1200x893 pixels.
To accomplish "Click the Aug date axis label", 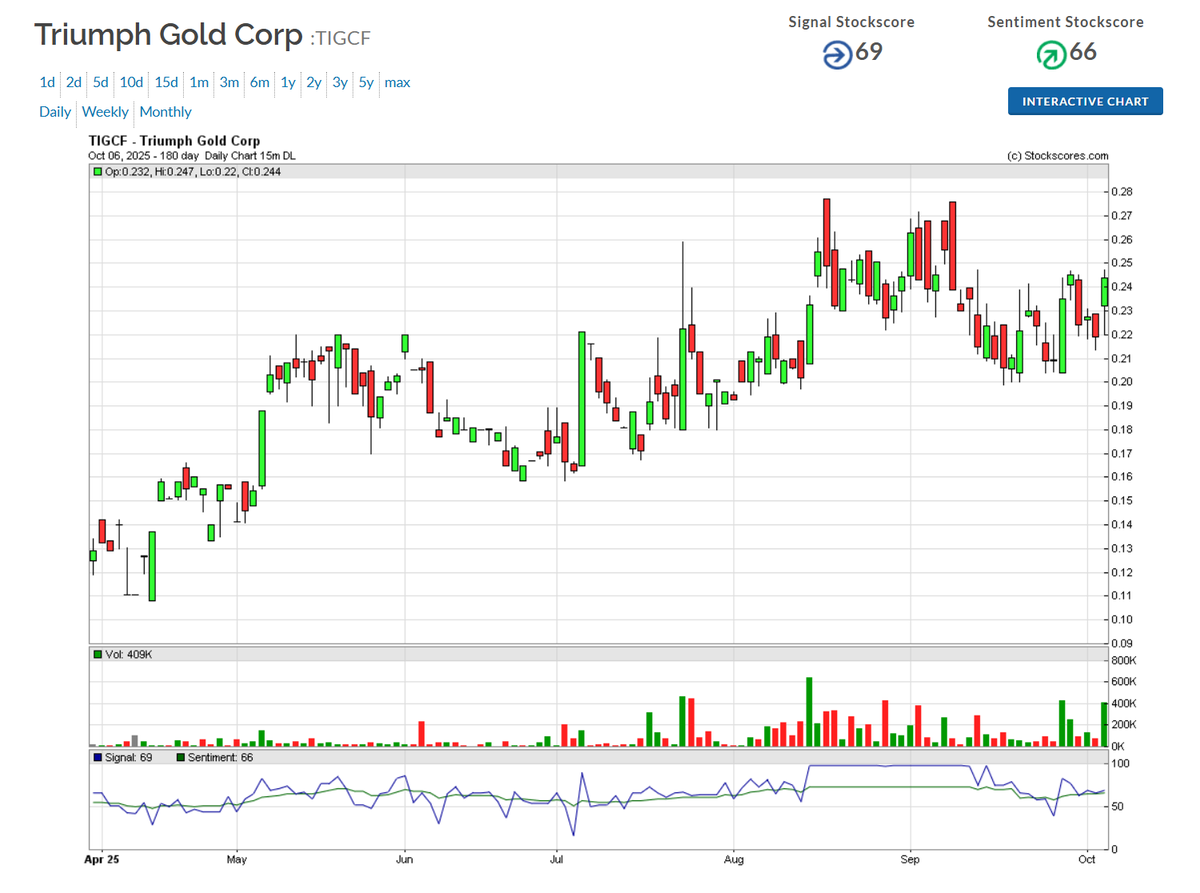I will [733, 858].
